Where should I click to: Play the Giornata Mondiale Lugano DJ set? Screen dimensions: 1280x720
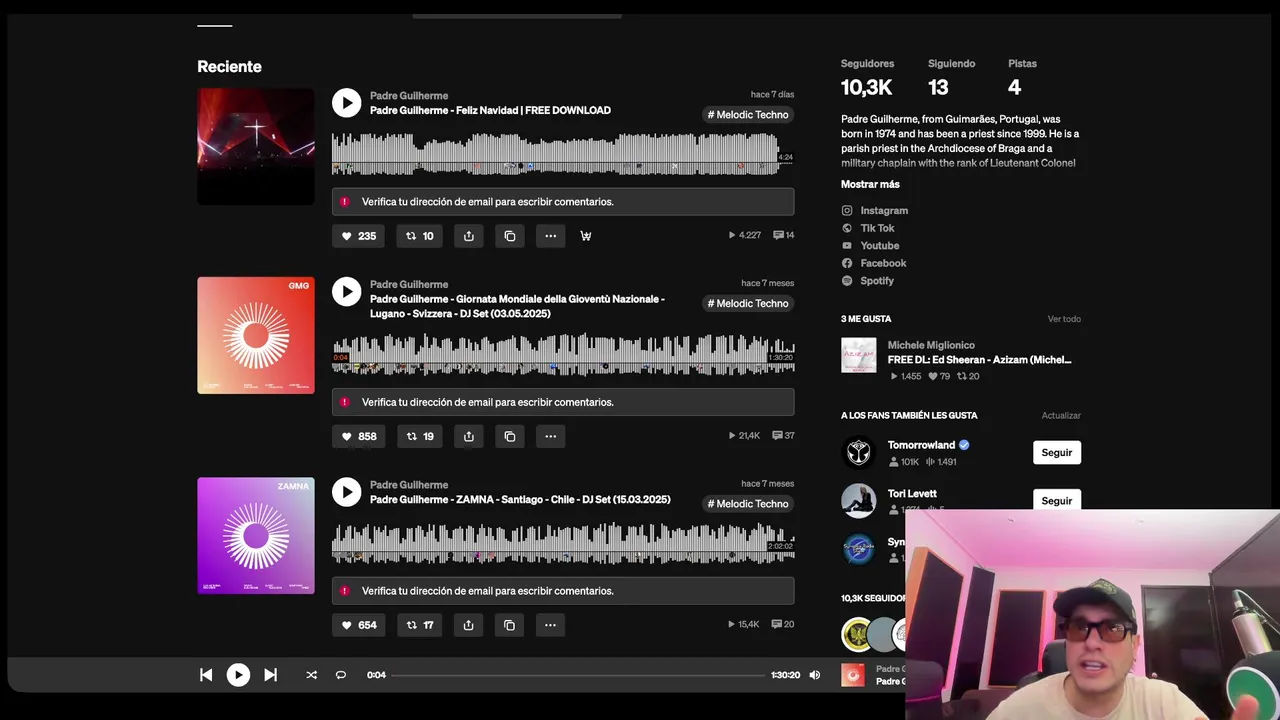click(x=346, y=291)
